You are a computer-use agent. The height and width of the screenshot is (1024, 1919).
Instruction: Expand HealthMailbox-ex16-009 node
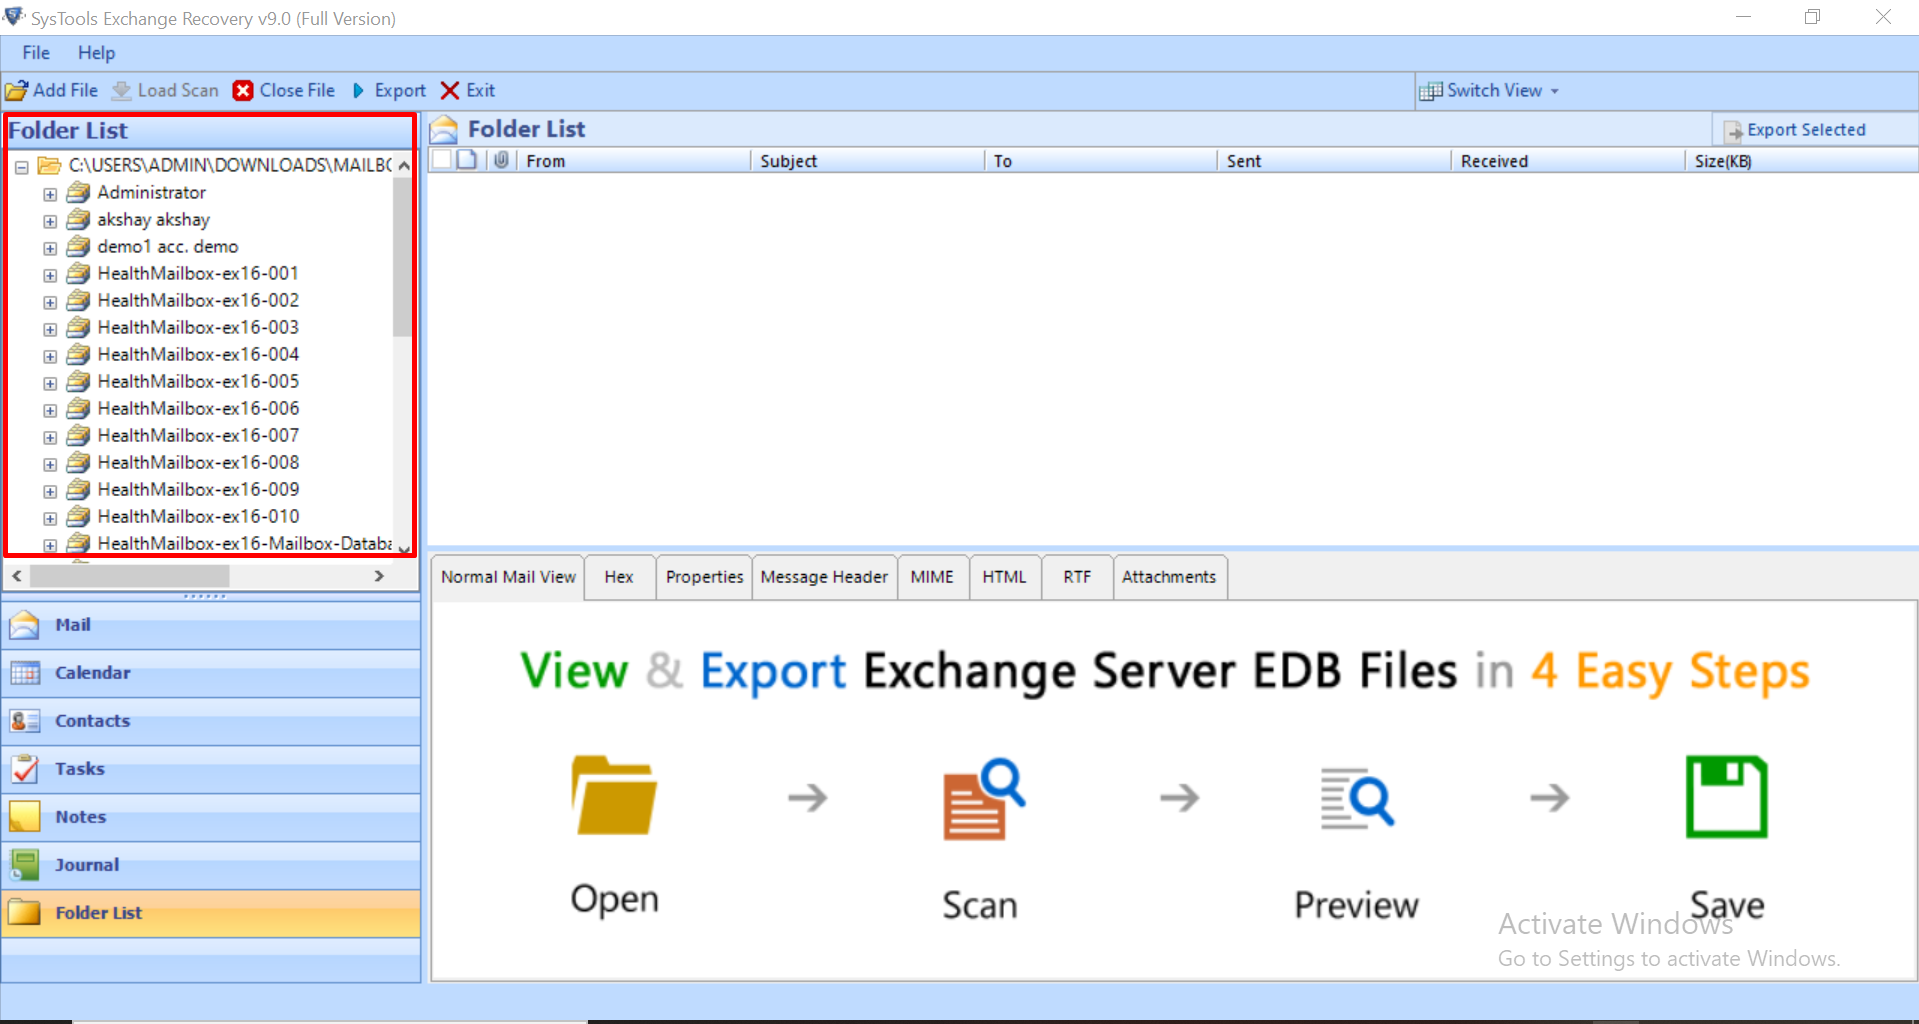(x=50, y=491)
